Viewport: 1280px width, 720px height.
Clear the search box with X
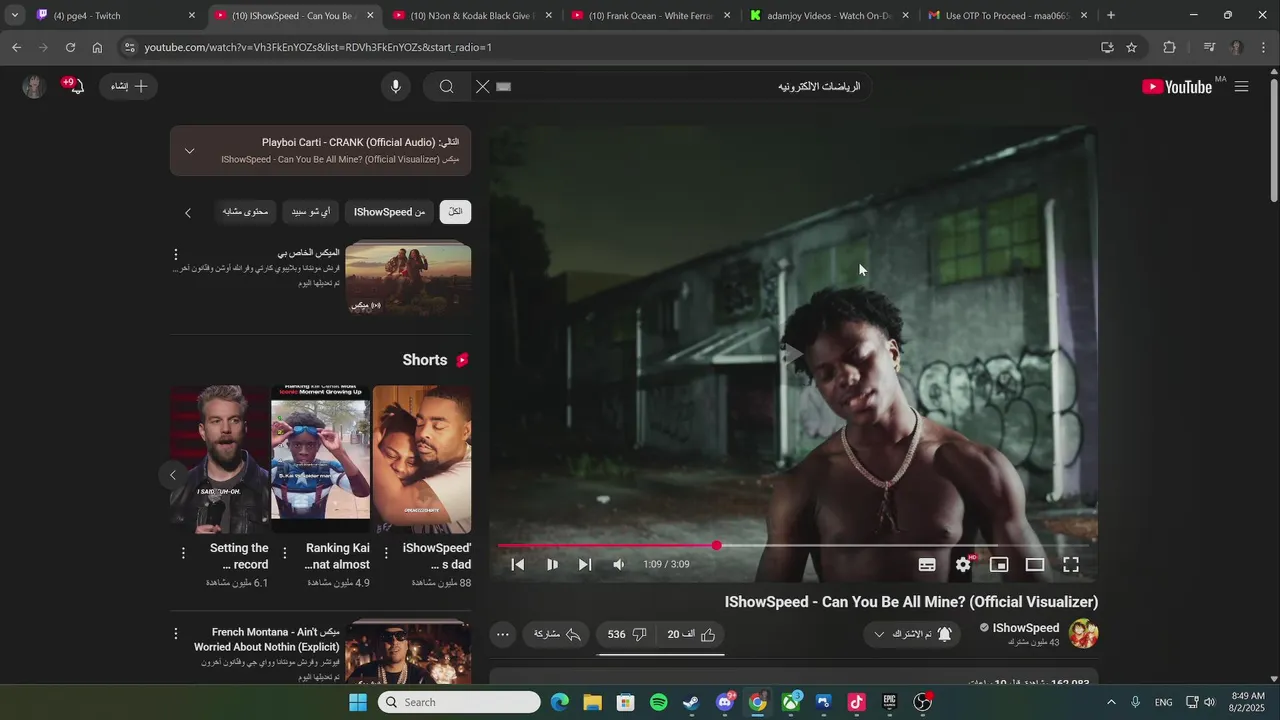click(x=482, y=87)
